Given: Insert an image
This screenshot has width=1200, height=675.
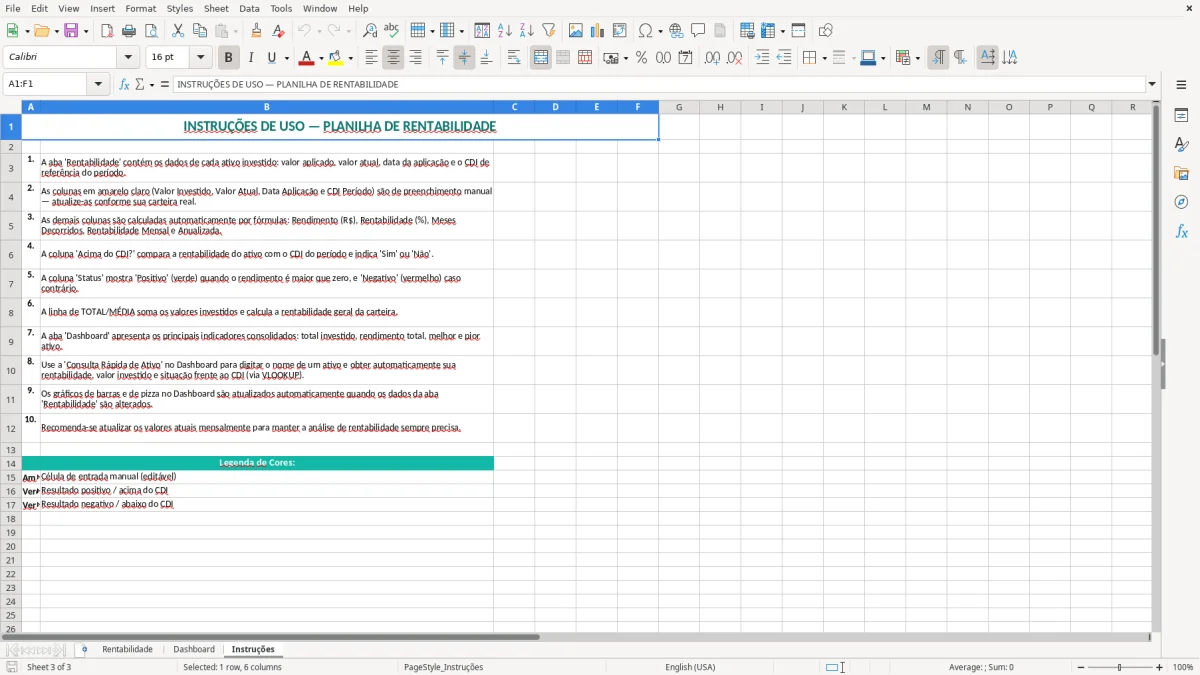Looking at the screenshot, I should [576, 31].
